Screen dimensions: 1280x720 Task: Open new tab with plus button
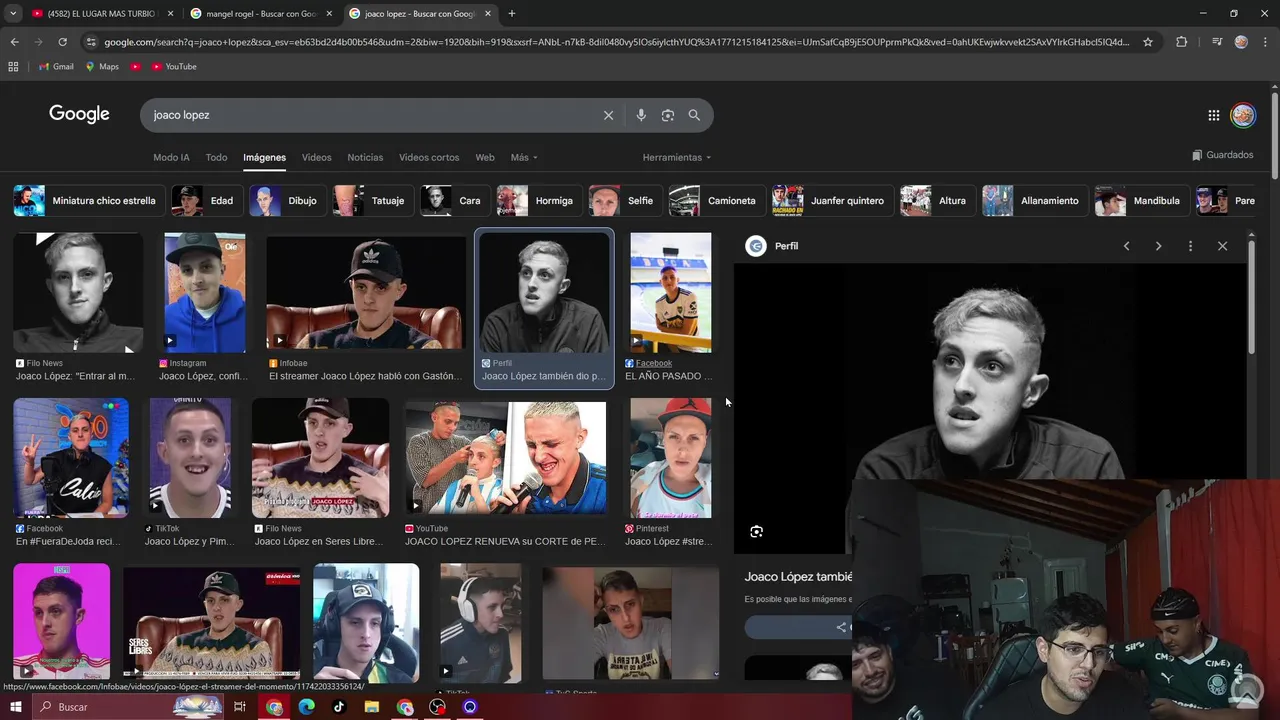tap(511, 14)
